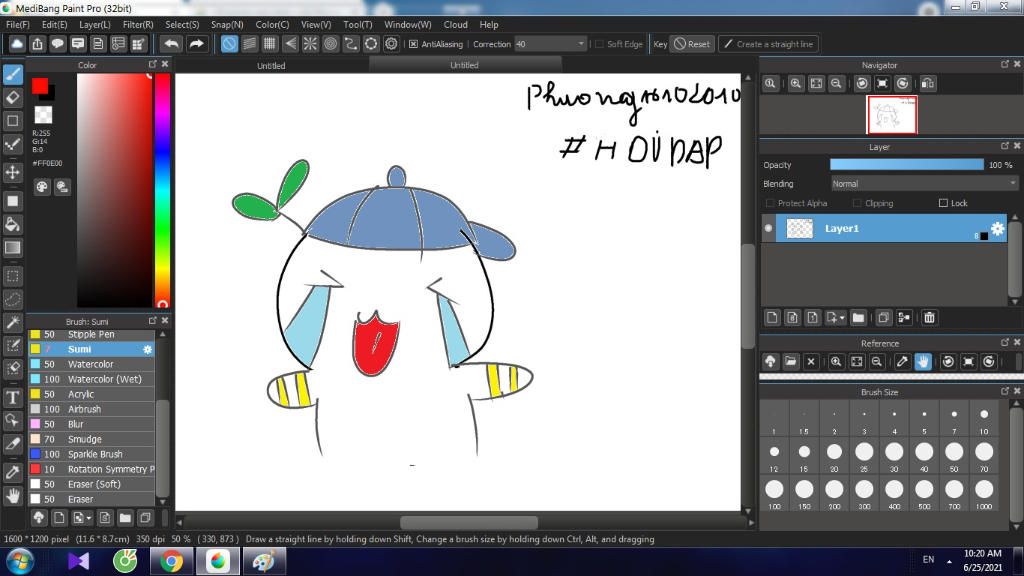Duplicate the current layer
This screenshot has height=576, width=1024.
coord(883,317)
